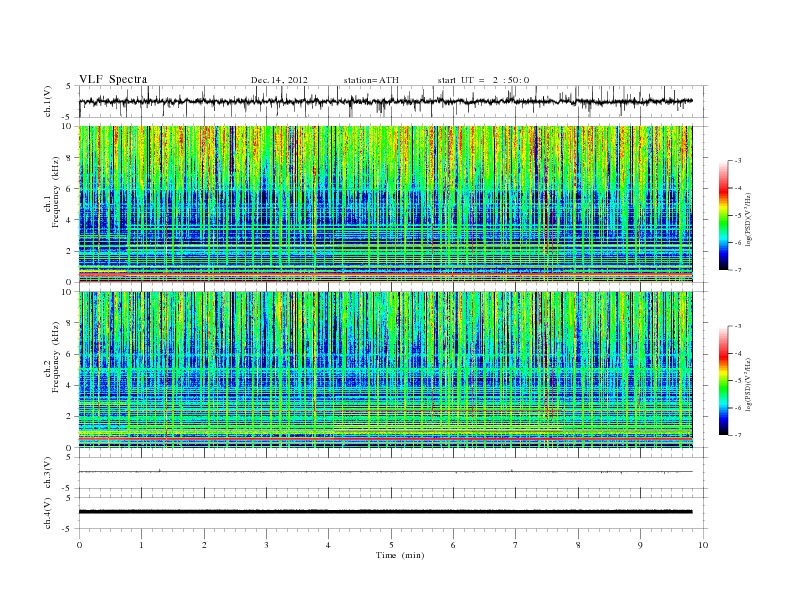Click the ch.2 spectrogram color scale bar
792x612 pixels.
723,380
